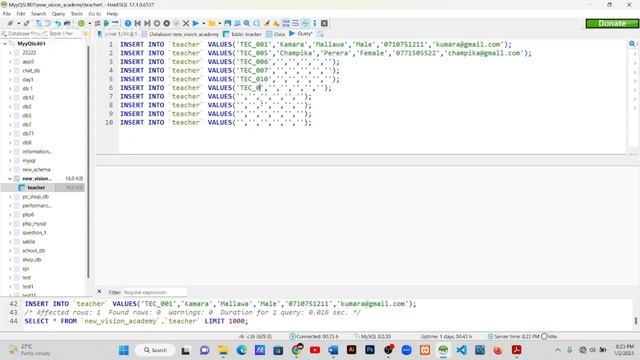Open the blue help toolbar icon
Screen dimensions: 640x360
[x=128, y=23]
